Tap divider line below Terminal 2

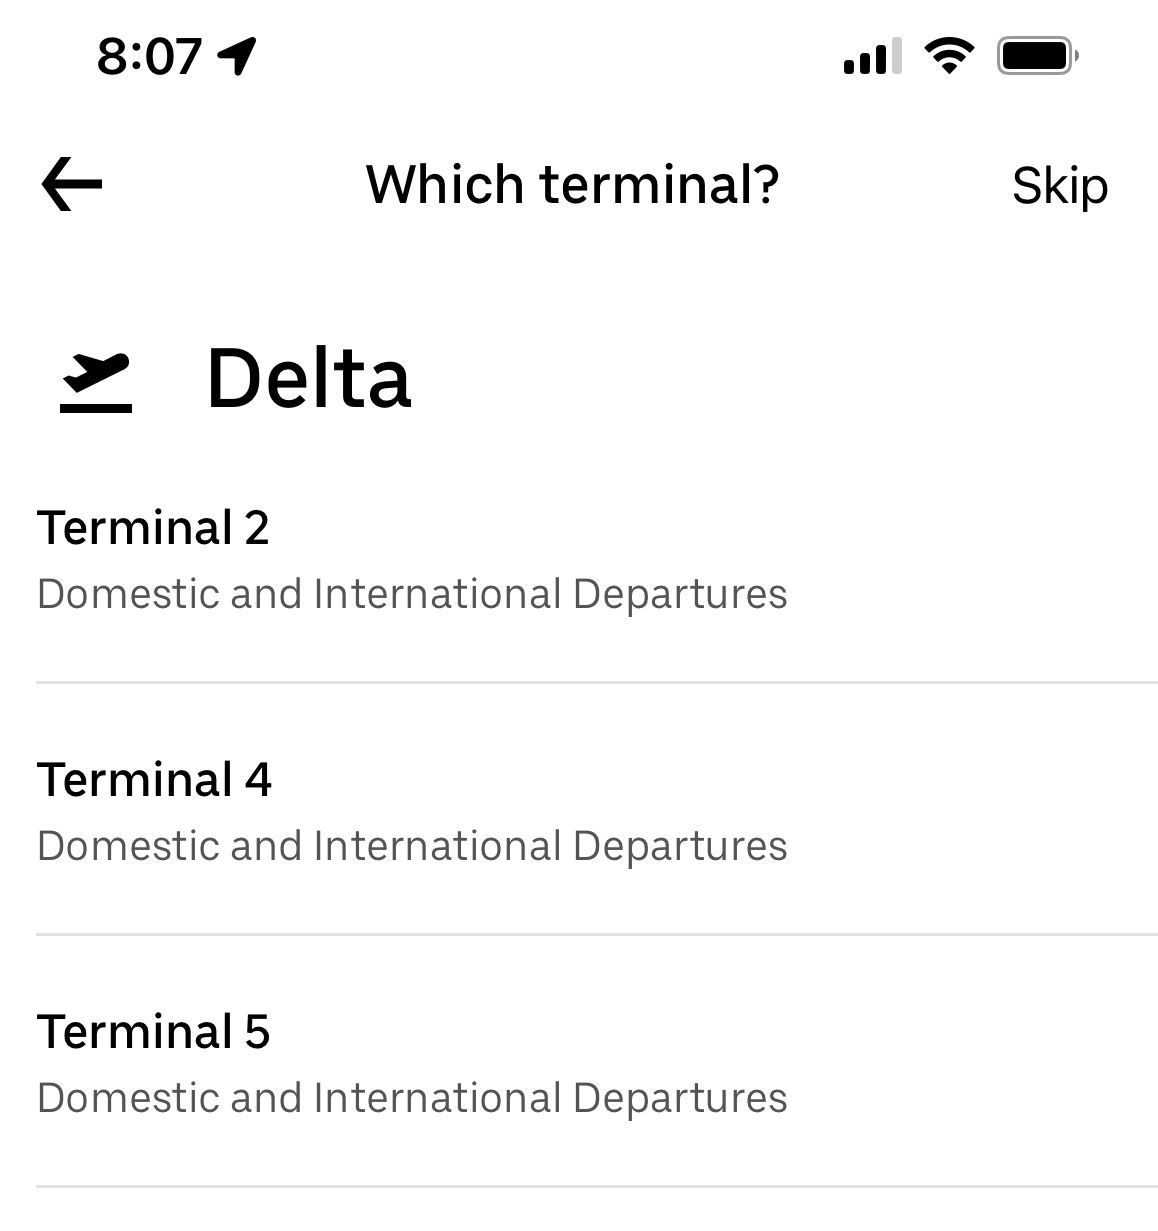pyautogui.click(x=596, y=683)
